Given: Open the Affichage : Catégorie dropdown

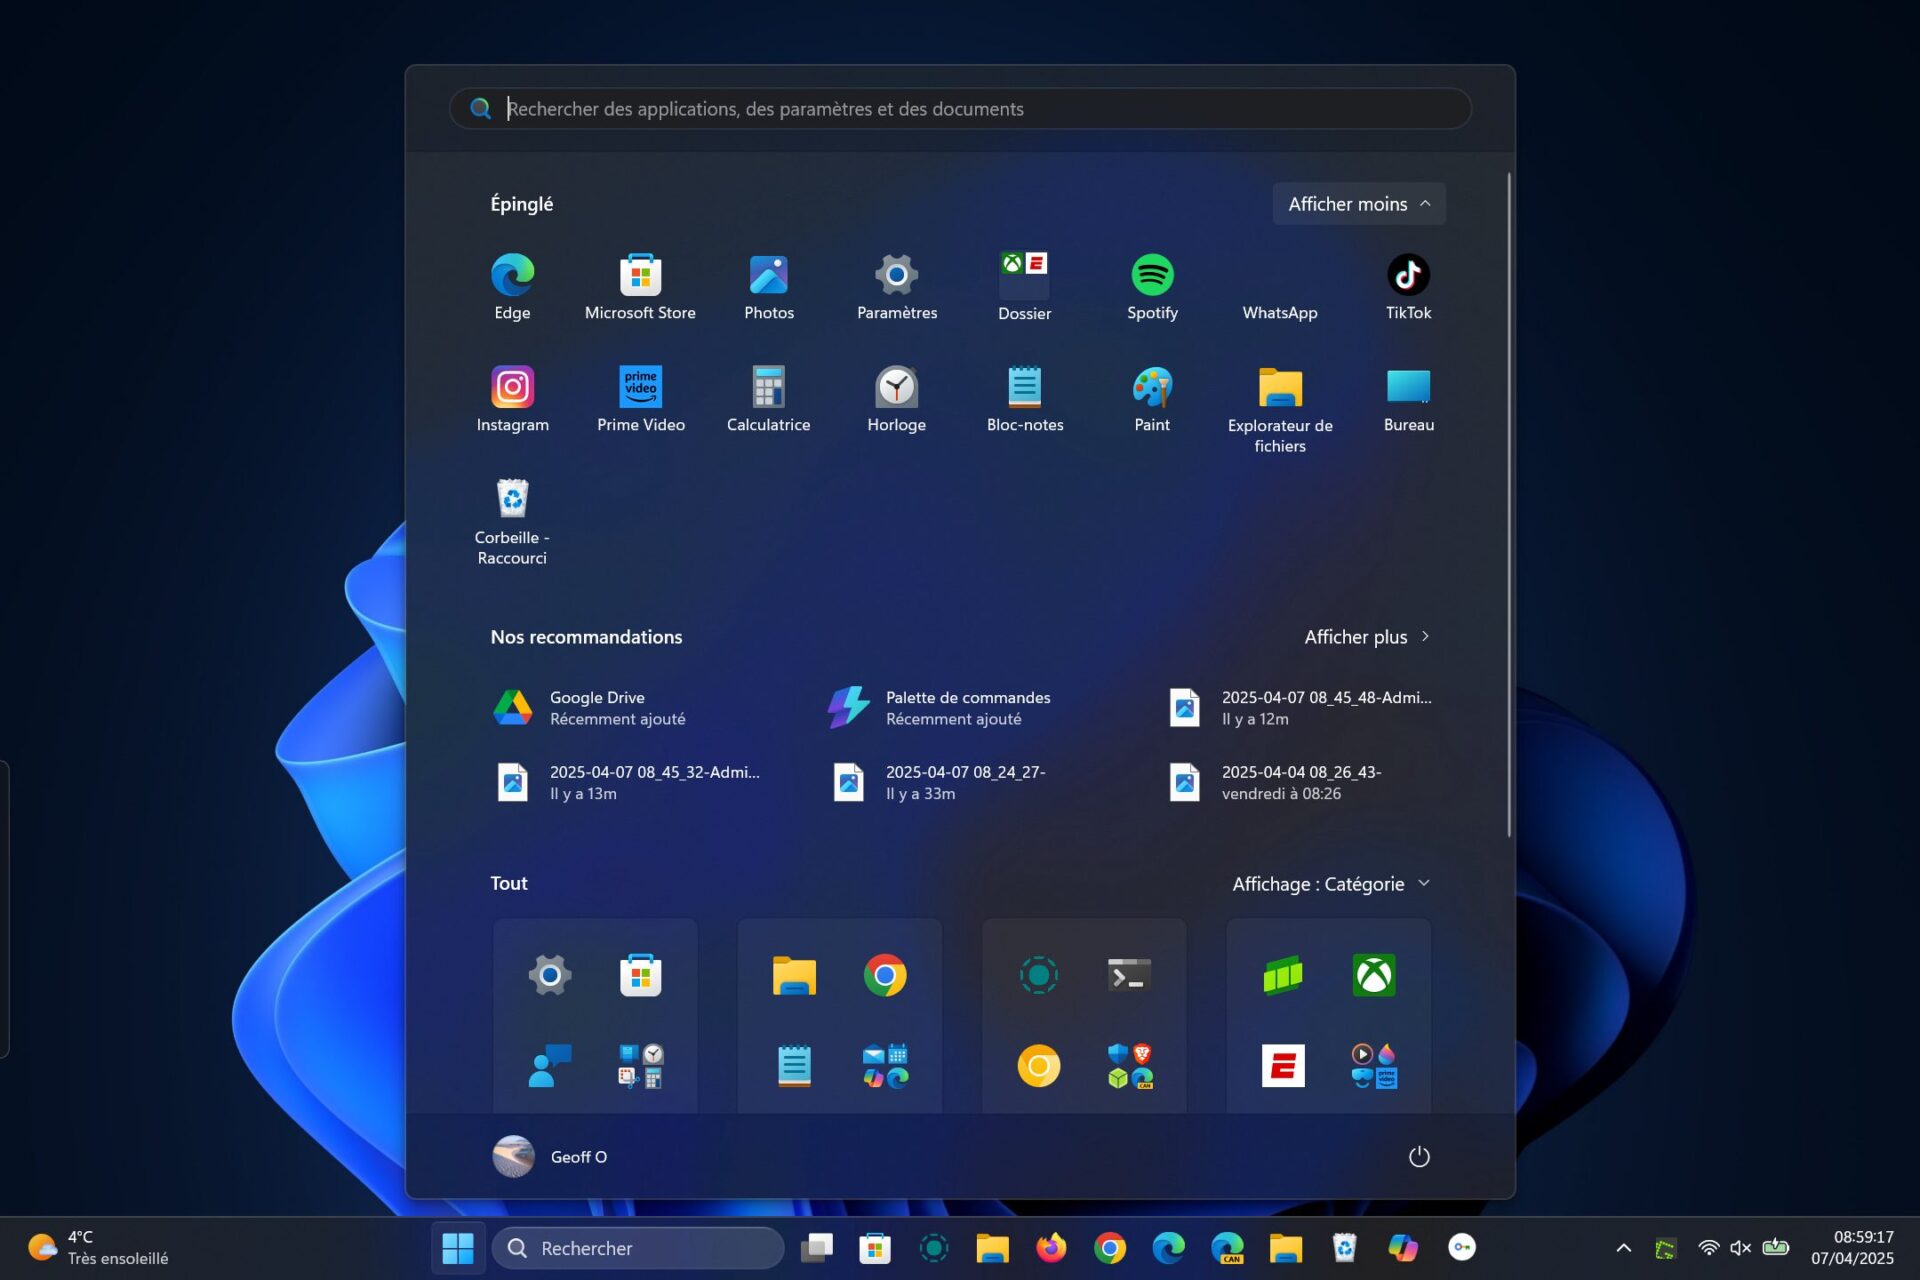Looking at the screenshot, I should 1330,884.
